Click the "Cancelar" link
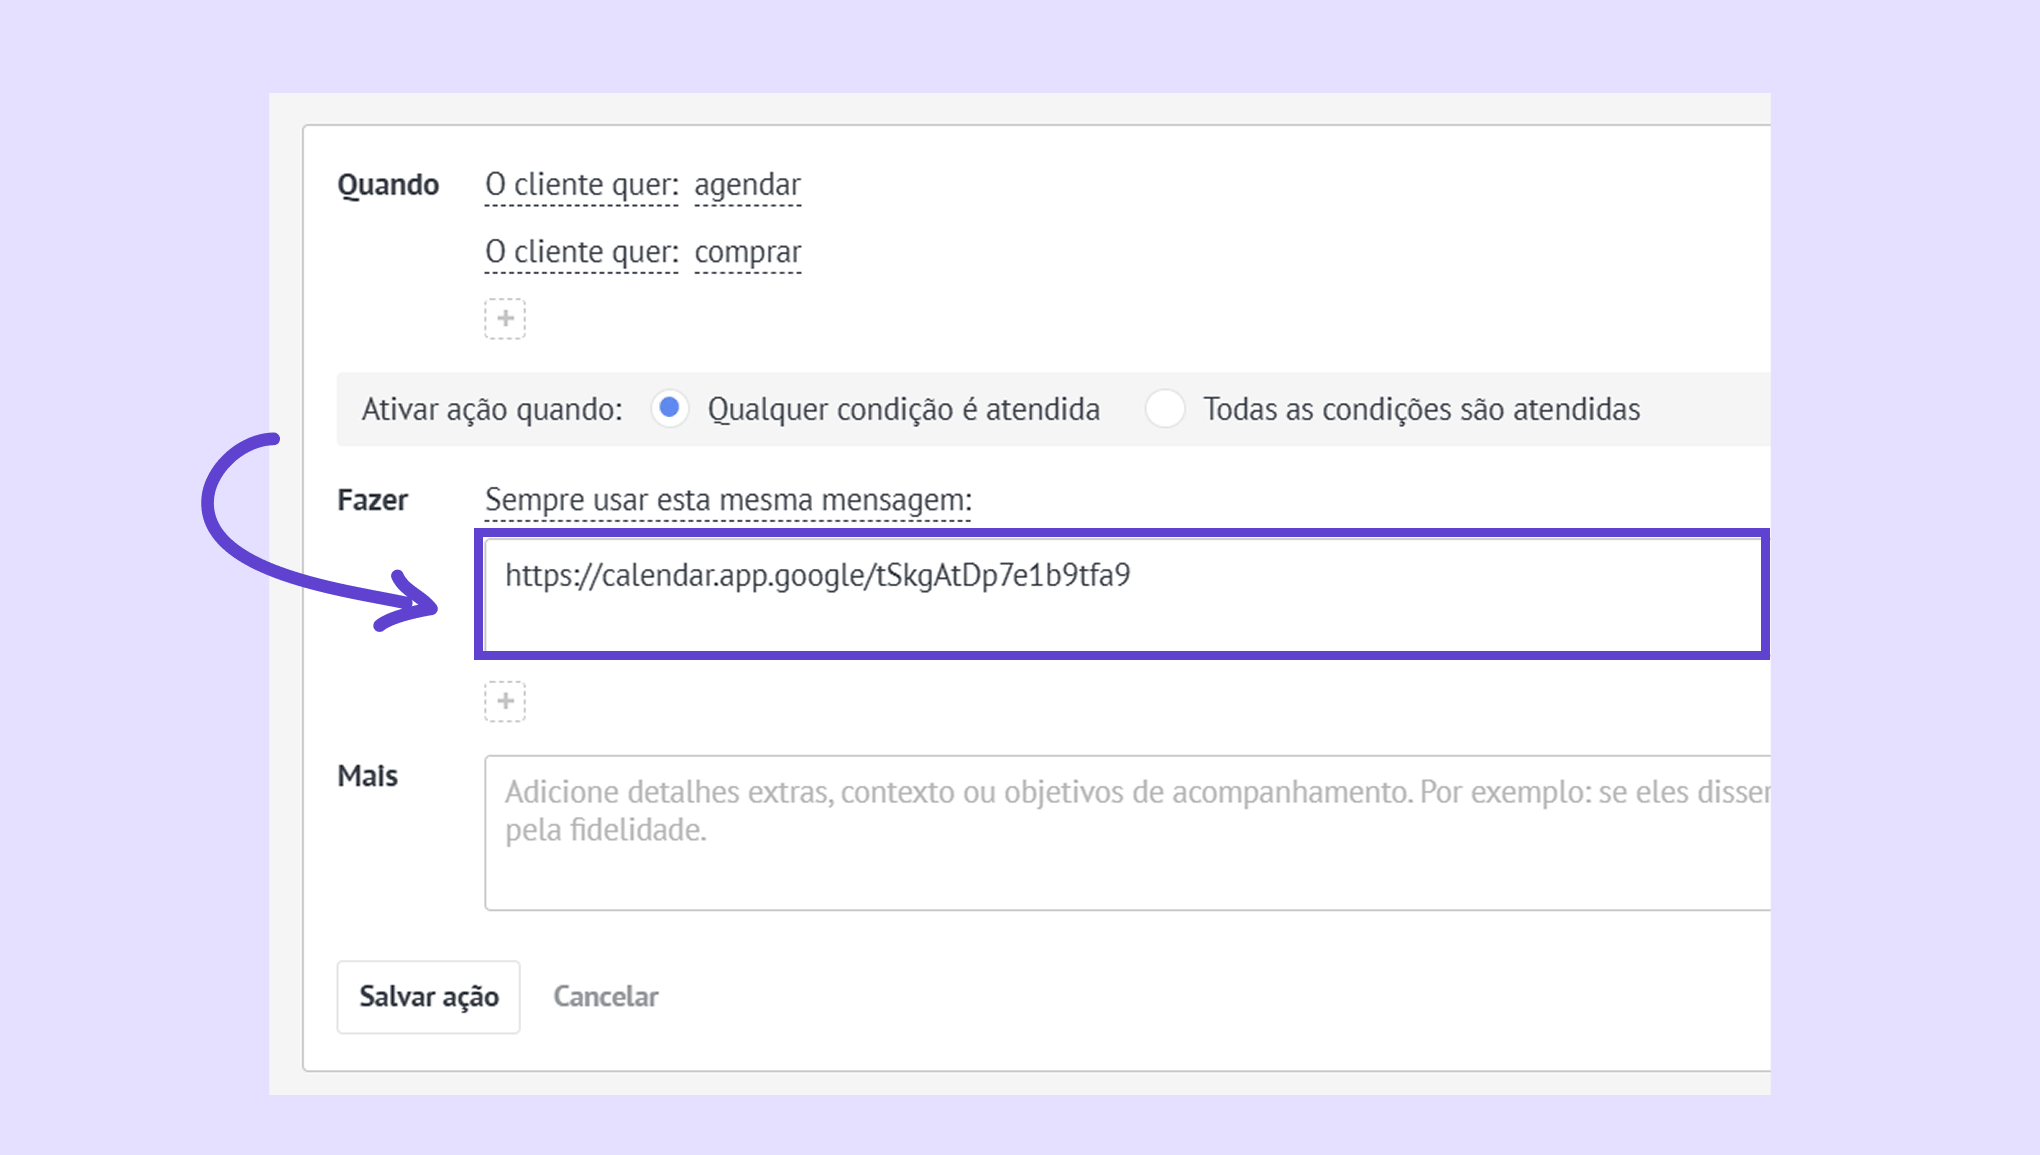This screenshot has height=1155, width=2040. [606, 996]
